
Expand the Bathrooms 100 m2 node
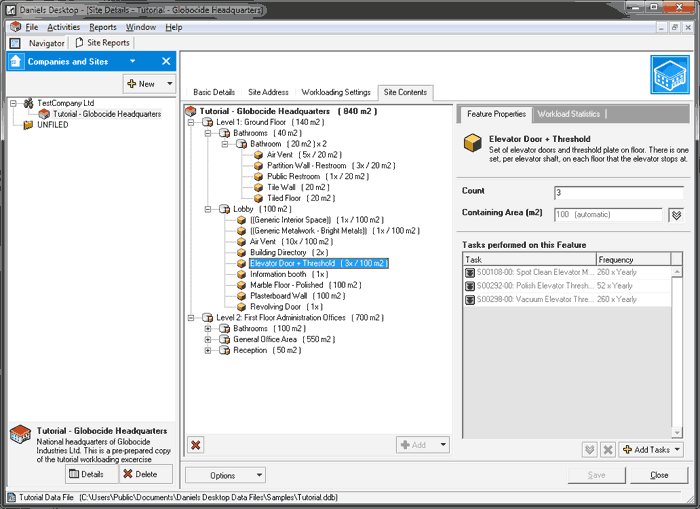[208, 328]
